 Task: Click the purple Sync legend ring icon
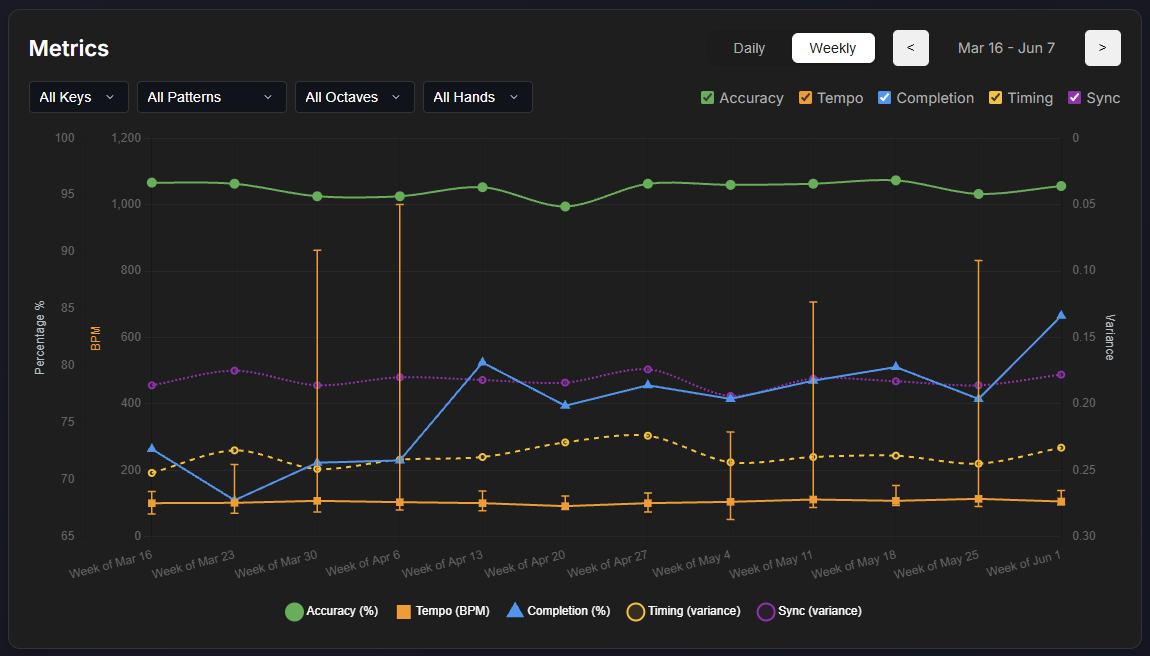(766, 611)
